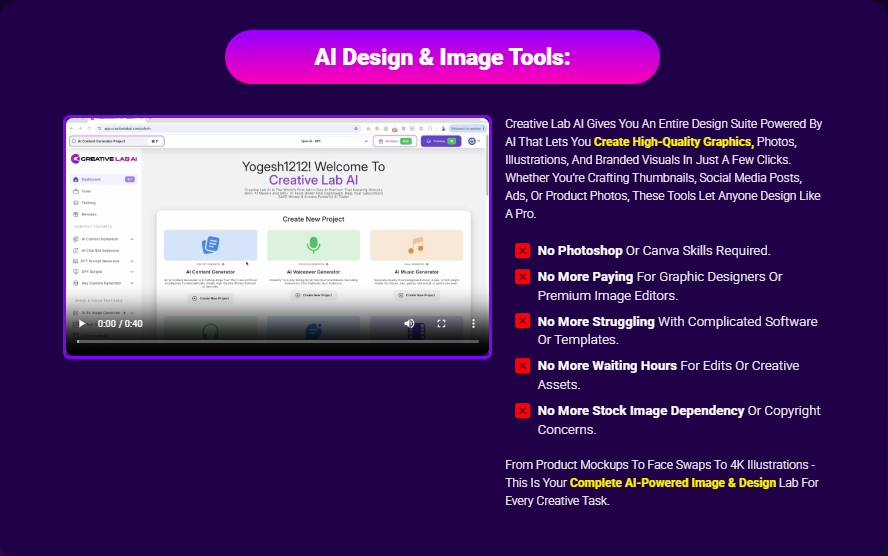Mute the video with the speaker icon
Screen dimensions: 888x556
point(409,323)
